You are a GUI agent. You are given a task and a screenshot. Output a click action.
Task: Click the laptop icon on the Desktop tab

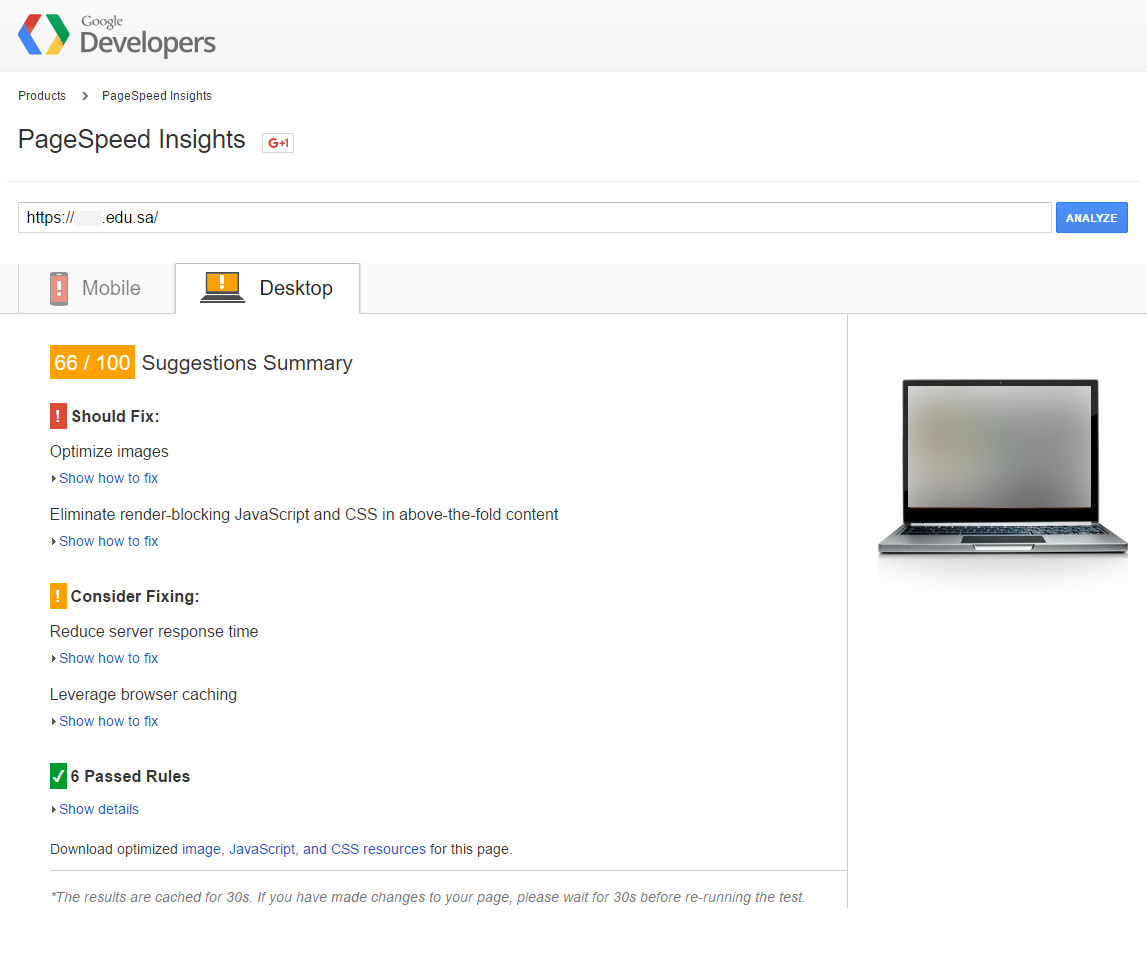pyautogui.click(x=222, y=288)
